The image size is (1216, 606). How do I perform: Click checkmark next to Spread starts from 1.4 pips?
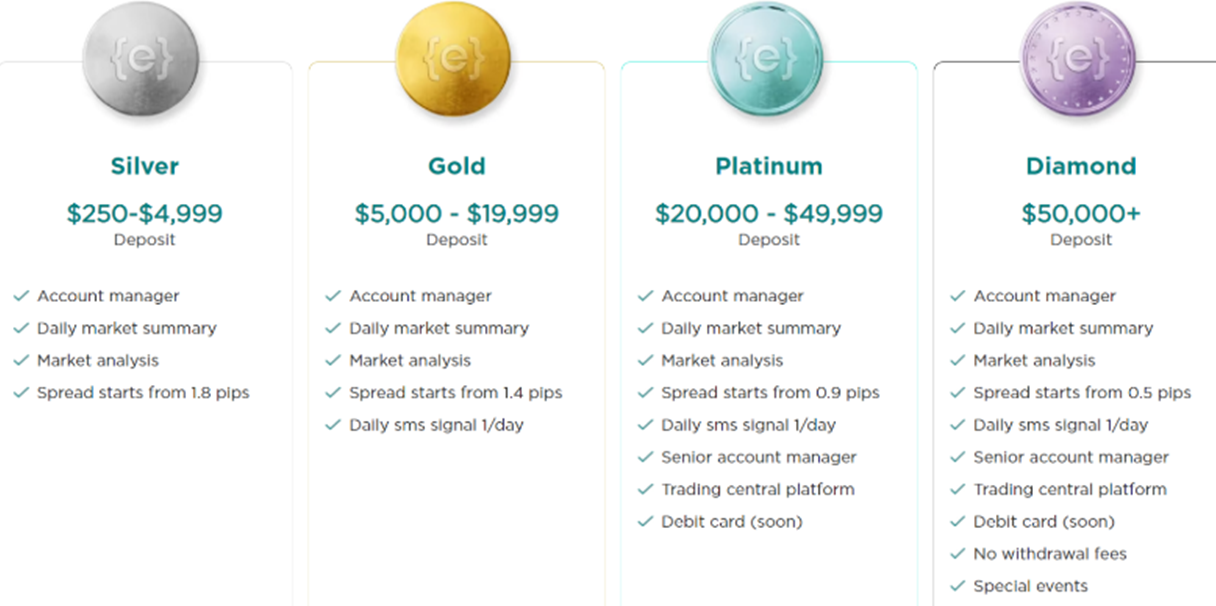[333, 393]
